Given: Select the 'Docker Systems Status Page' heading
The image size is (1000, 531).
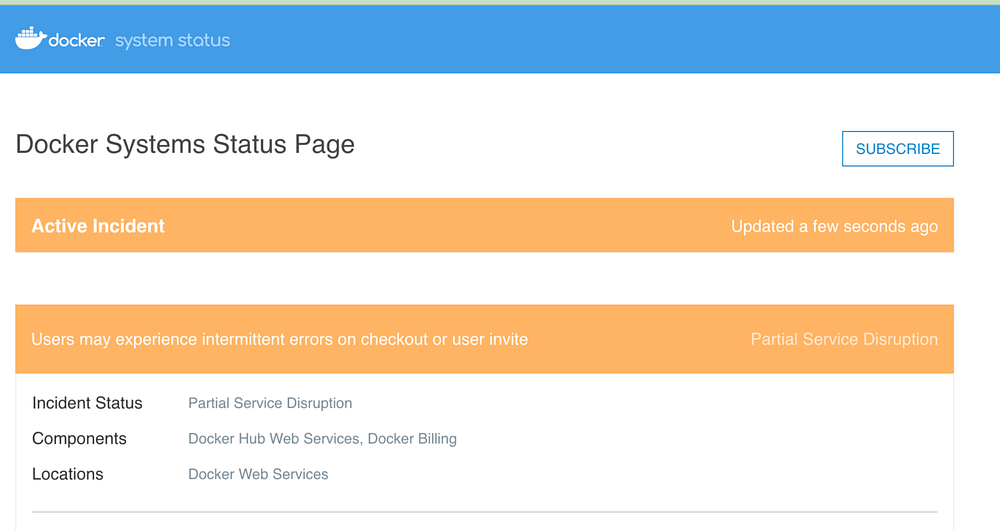Looking at the screenshot, I should (x=185, y=145).
